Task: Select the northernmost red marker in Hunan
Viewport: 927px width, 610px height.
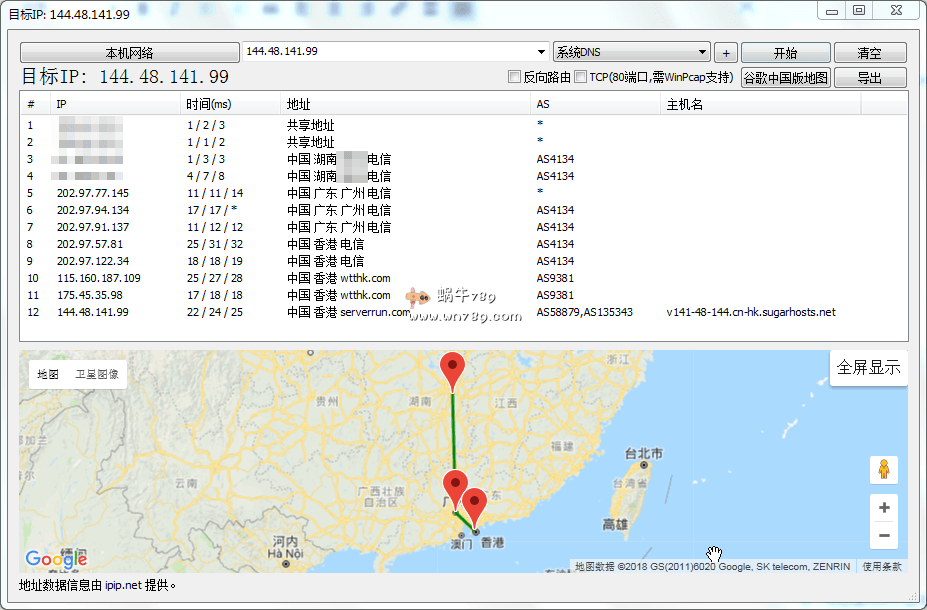Action: click(451, 368)
